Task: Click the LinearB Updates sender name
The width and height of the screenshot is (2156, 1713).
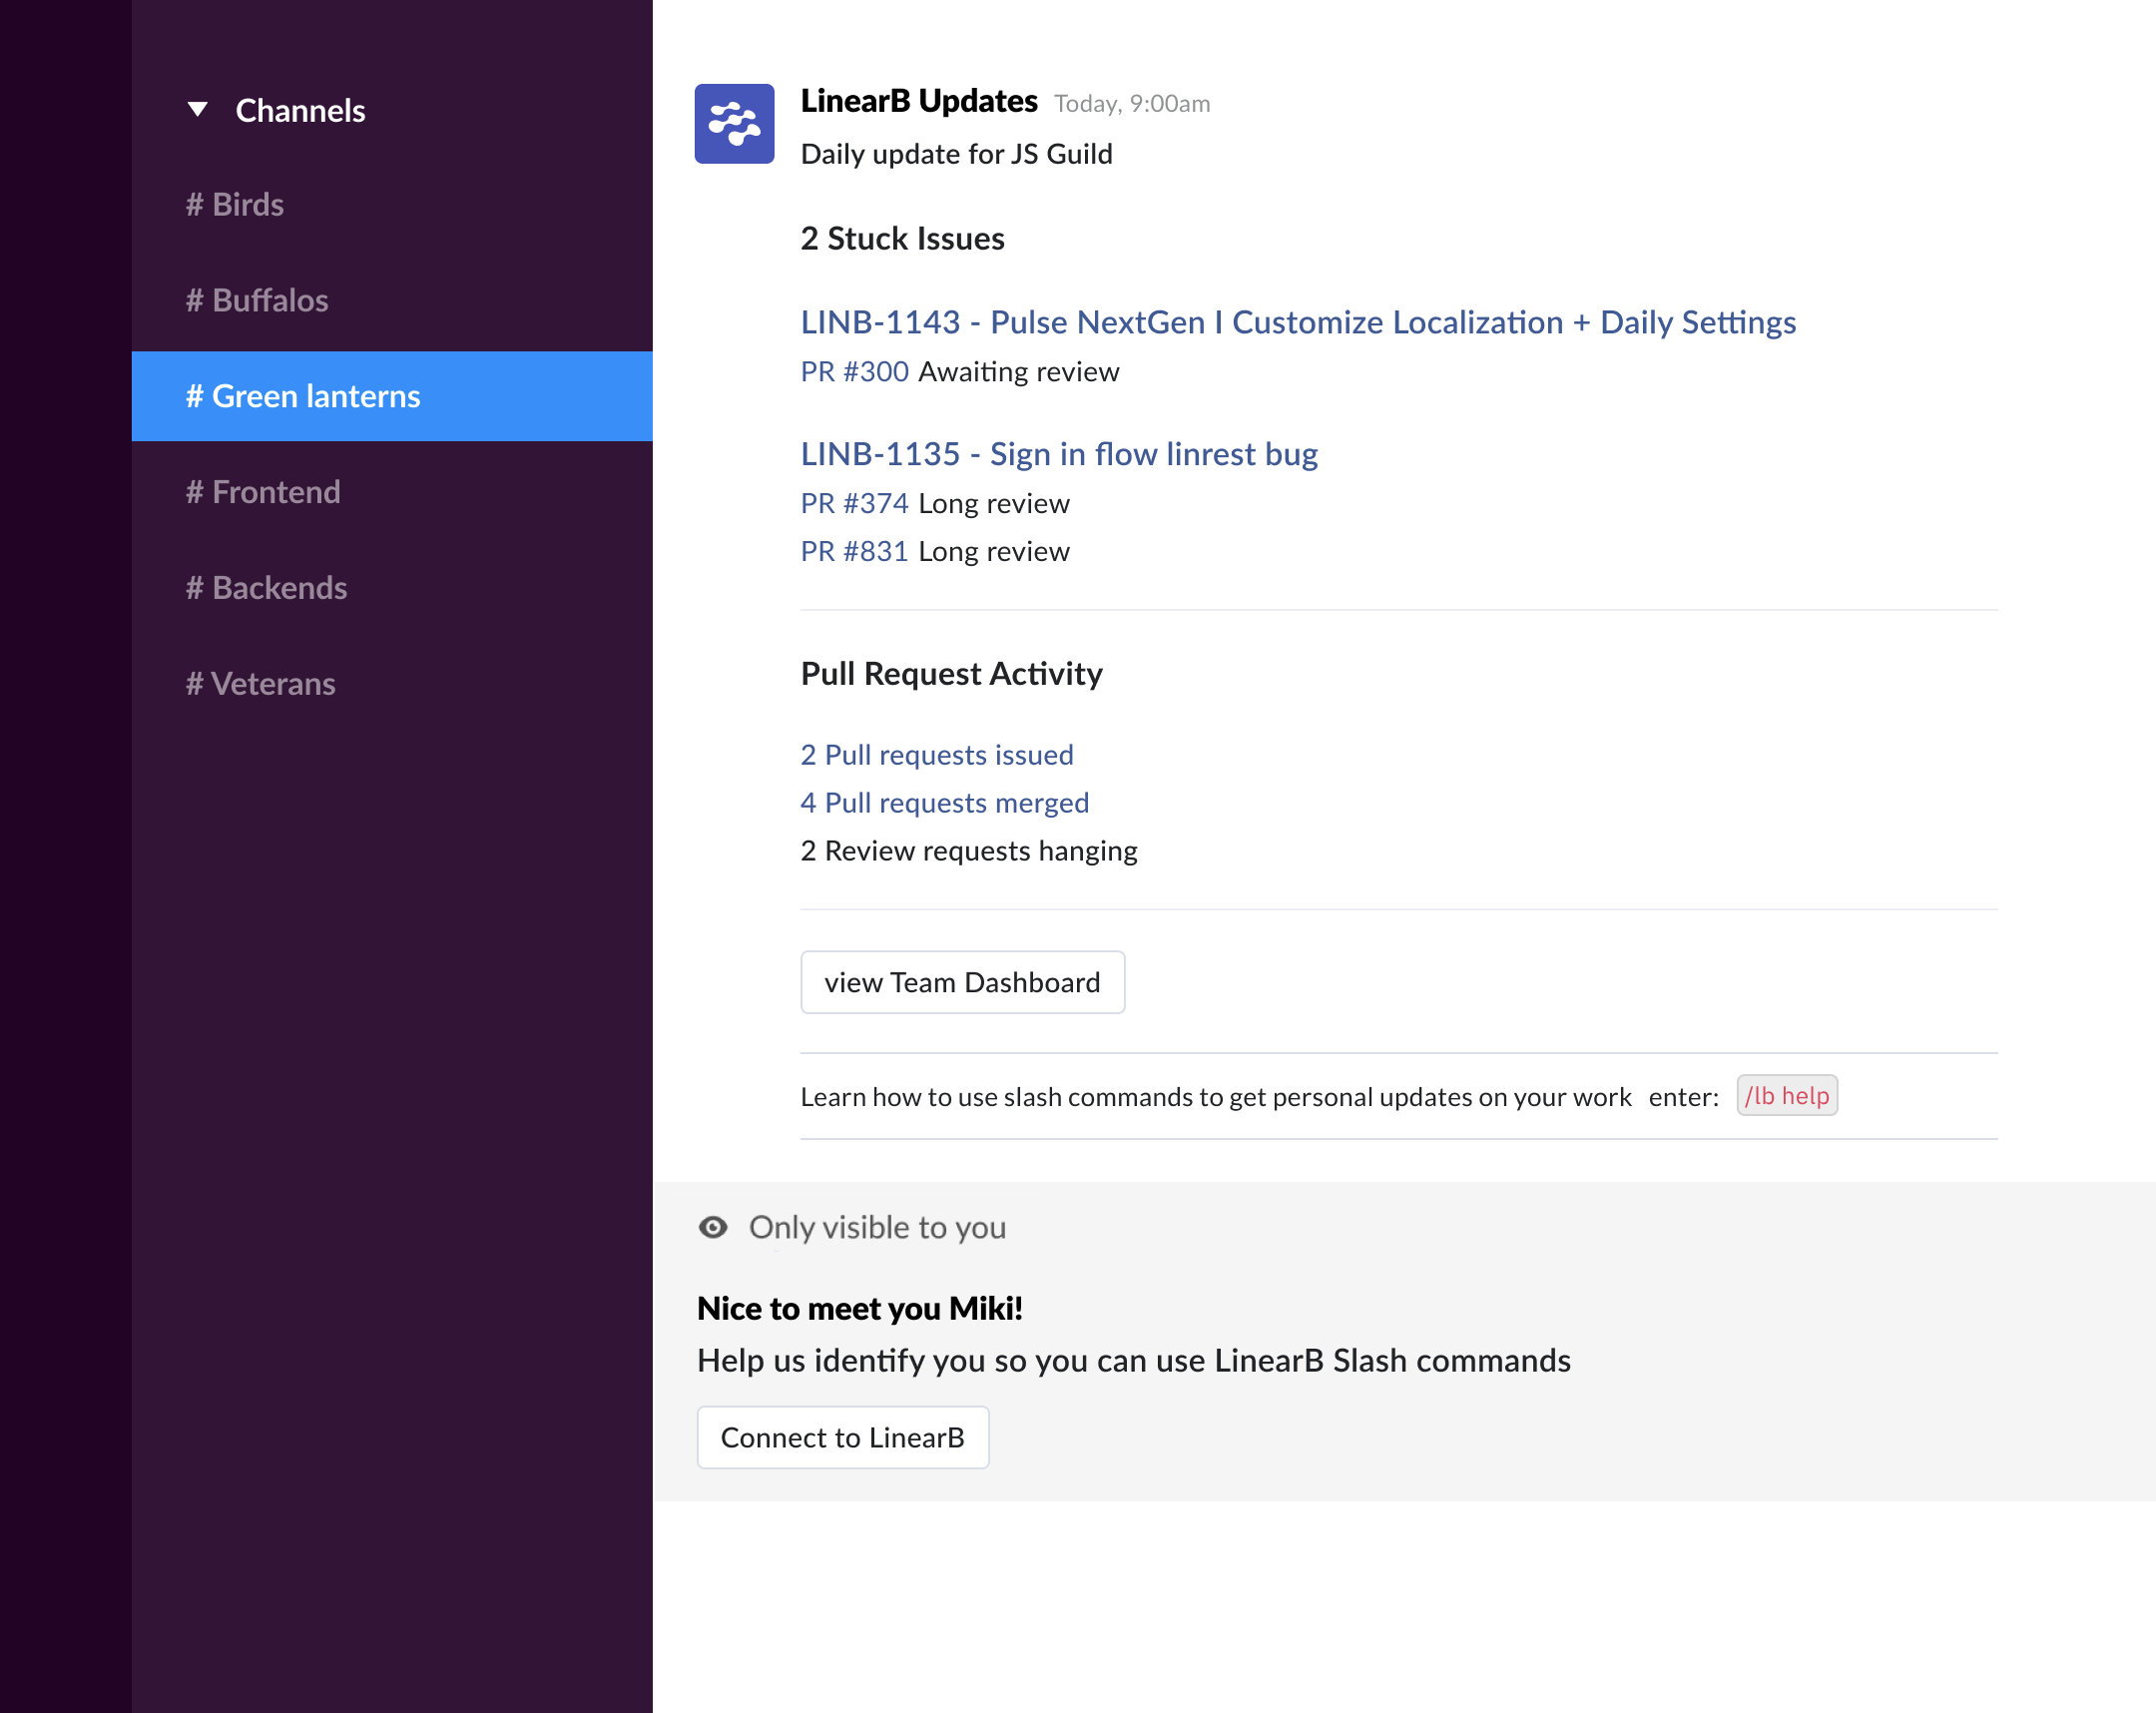Action: (917, 100)
